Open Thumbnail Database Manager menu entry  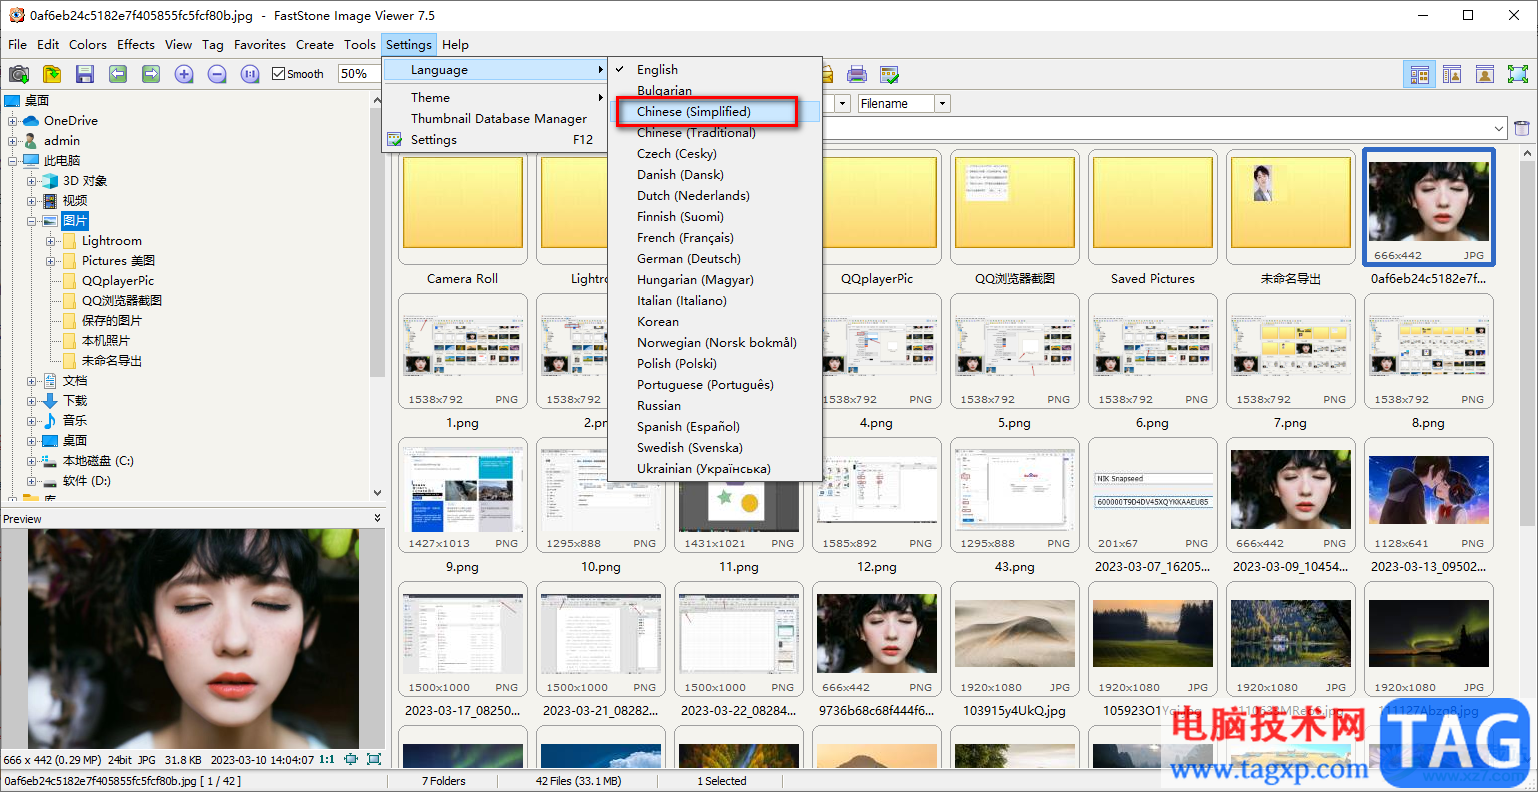[498, 119]
